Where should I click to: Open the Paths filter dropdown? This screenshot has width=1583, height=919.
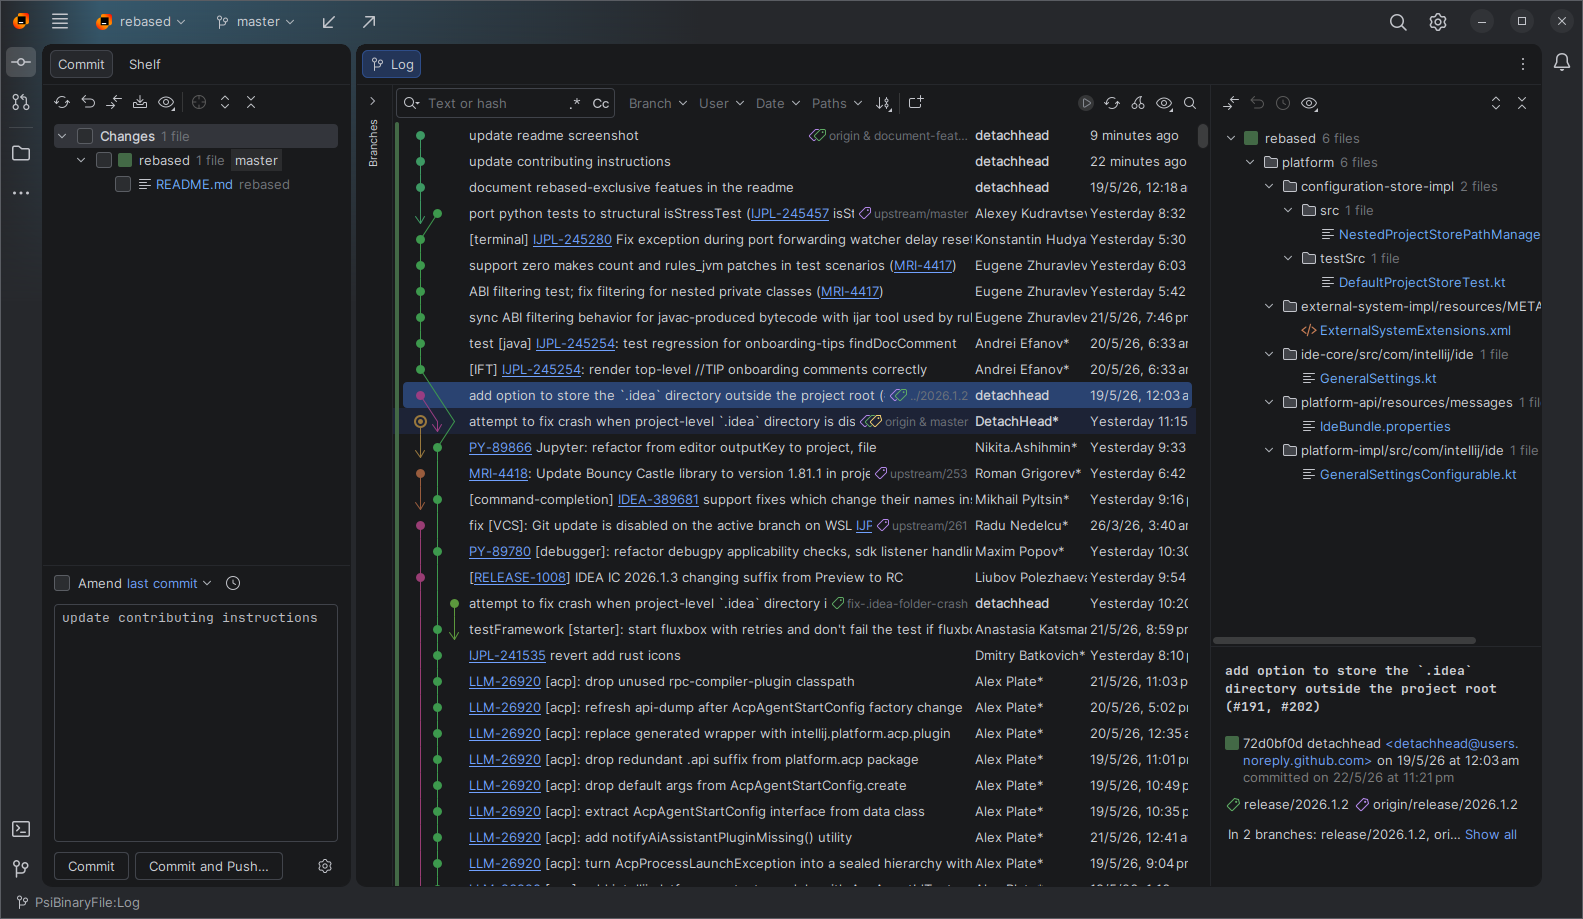click(x=837, y=103)
